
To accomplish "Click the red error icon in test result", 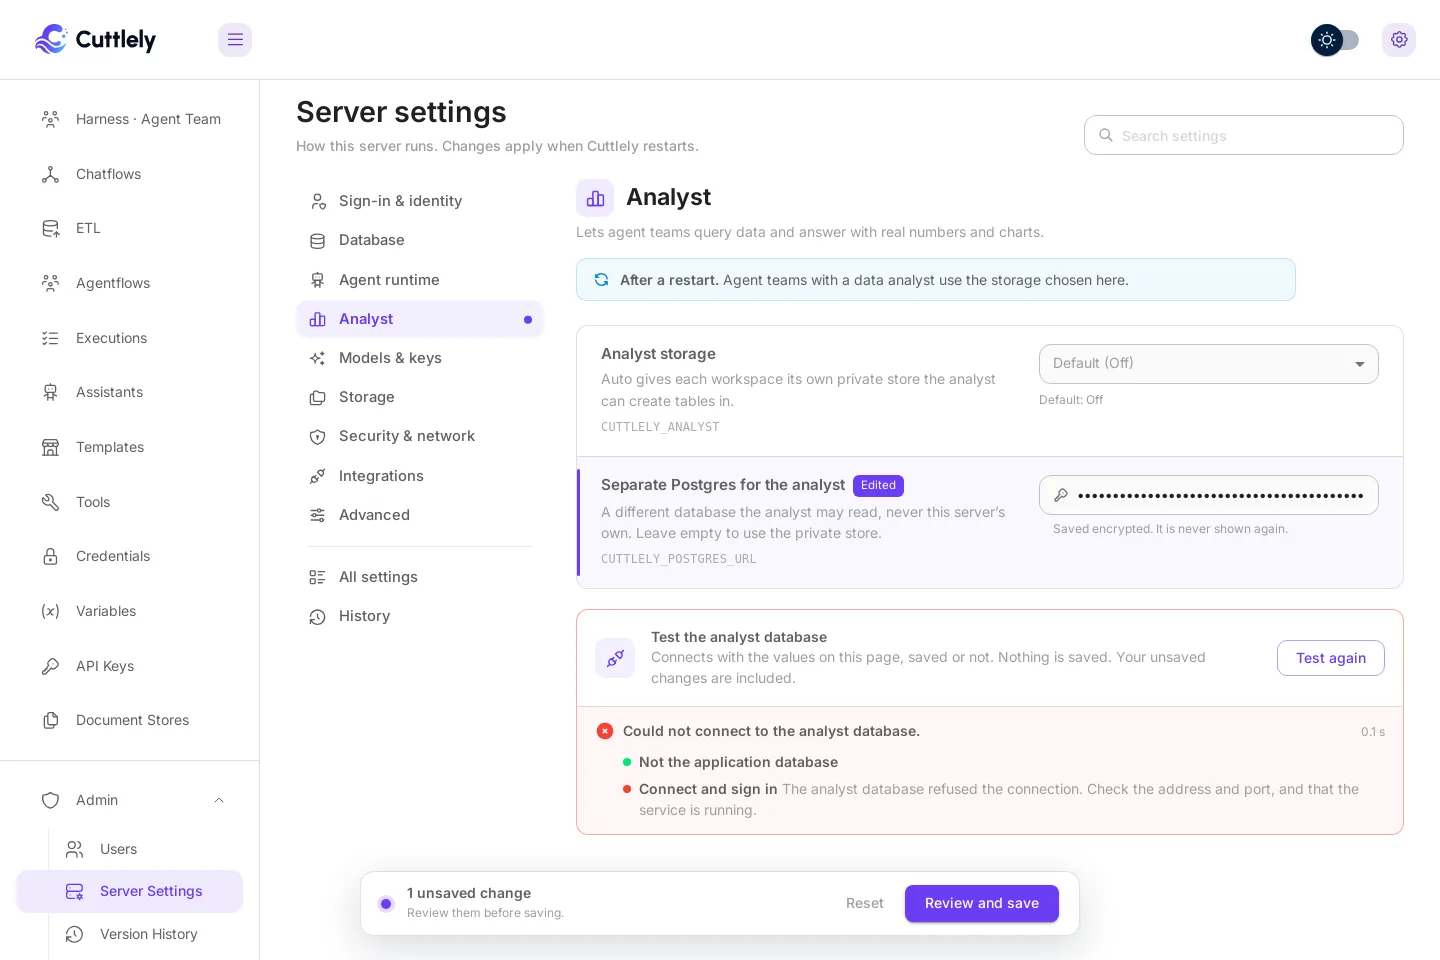I will pyautogui.click(x=605, y=731).
